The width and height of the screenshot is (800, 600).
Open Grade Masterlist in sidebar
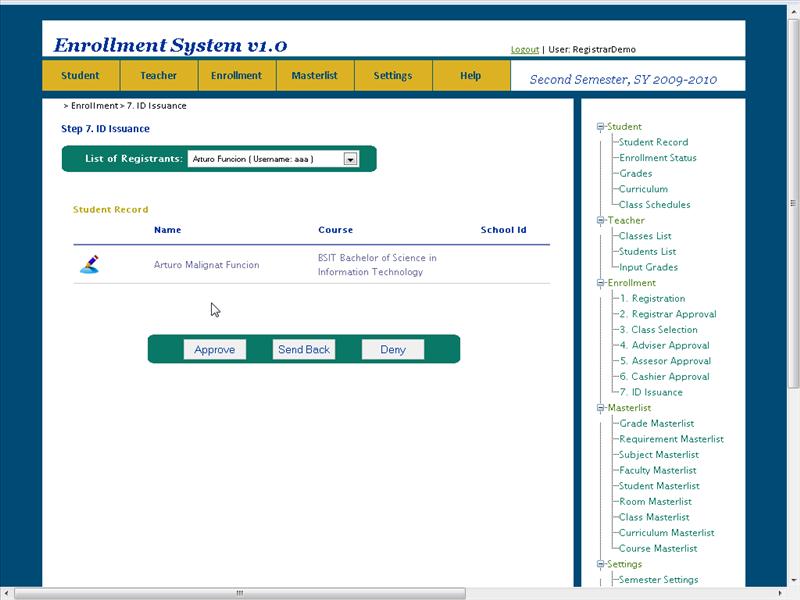point(657,423)
